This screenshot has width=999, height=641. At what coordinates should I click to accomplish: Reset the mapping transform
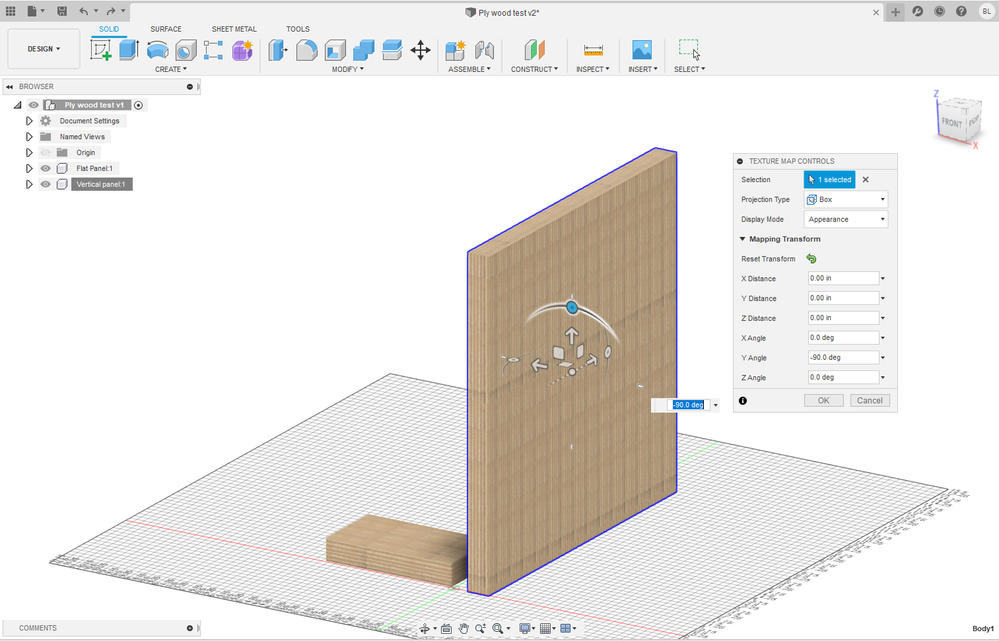coord(811,259)
